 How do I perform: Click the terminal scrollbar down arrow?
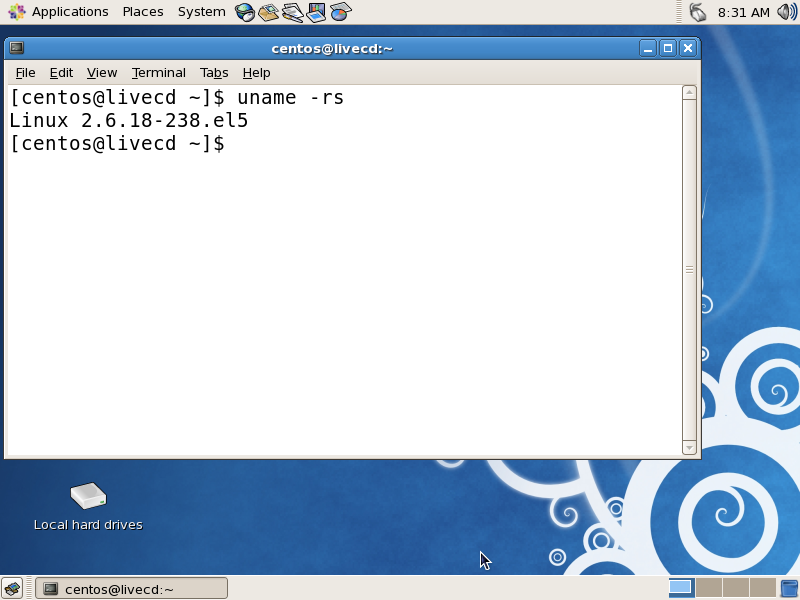pyautogui.click(x=689, y=446)
